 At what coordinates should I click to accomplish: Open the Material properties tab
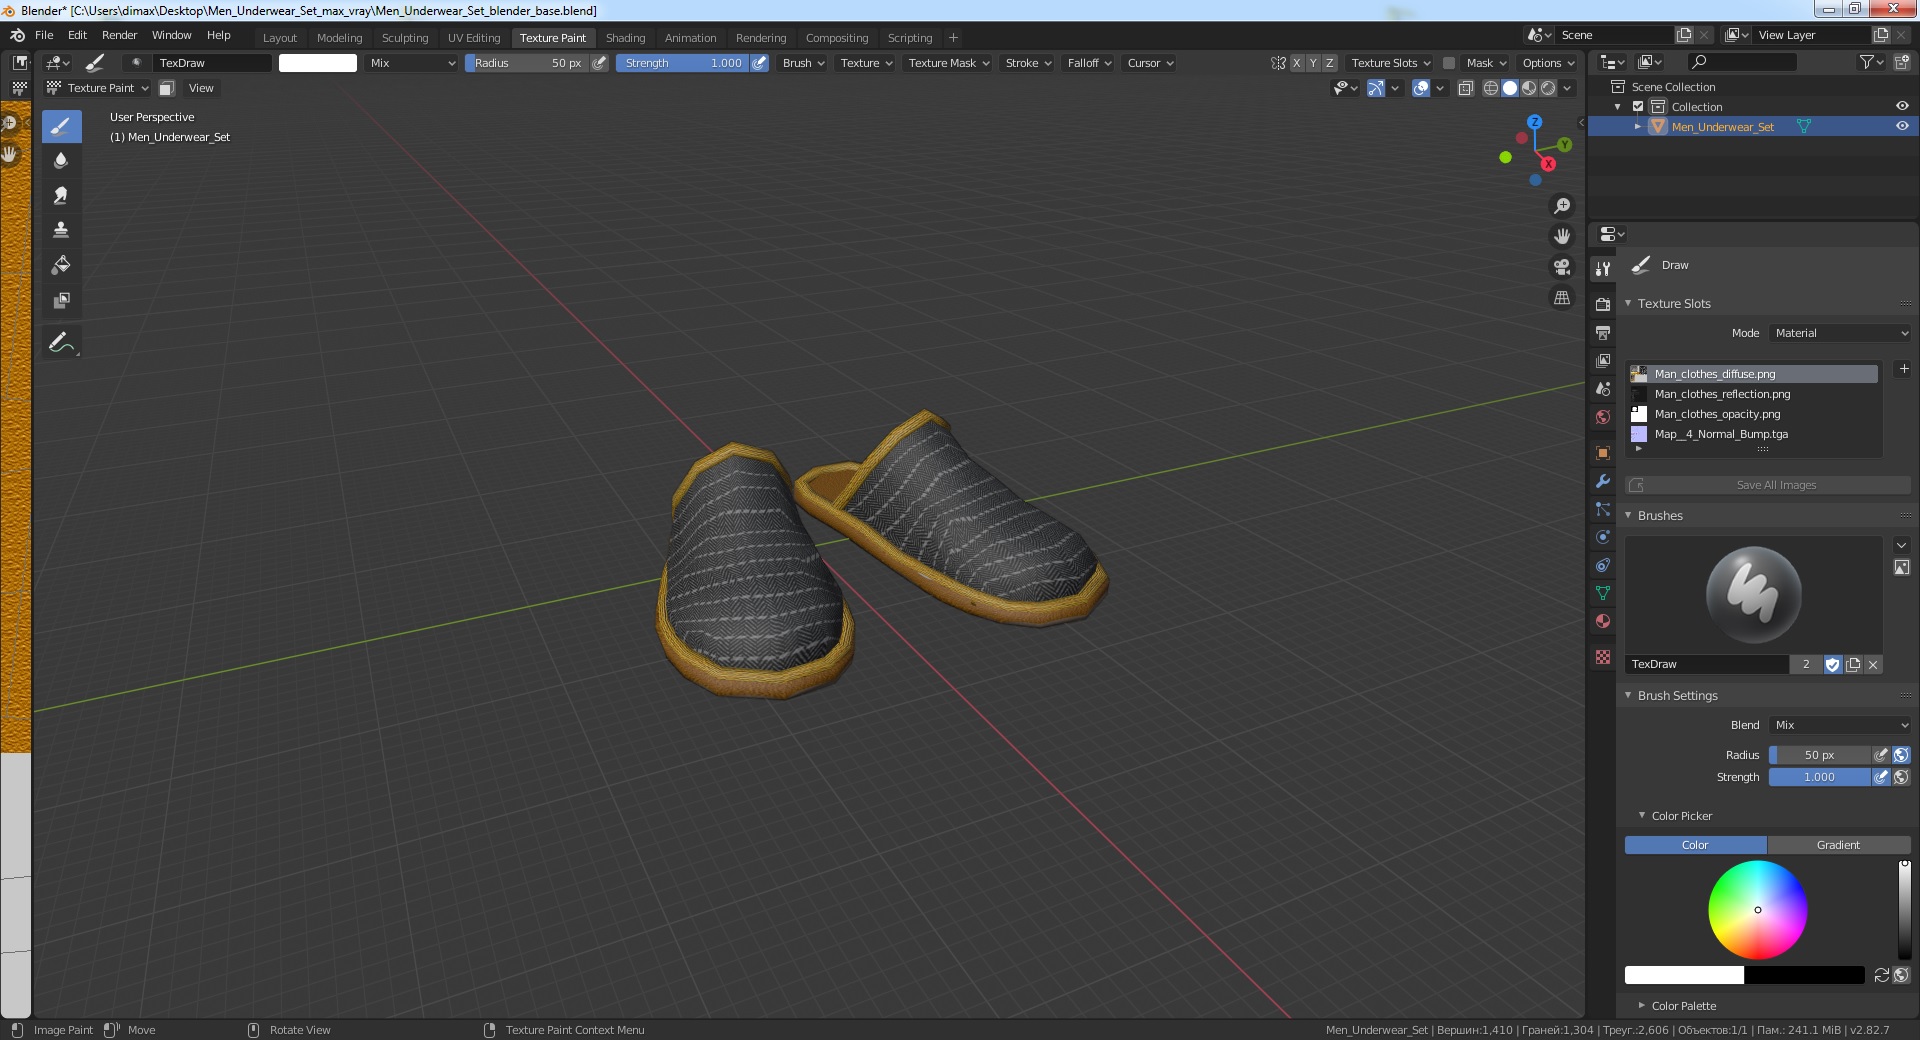click(1603, 621)
